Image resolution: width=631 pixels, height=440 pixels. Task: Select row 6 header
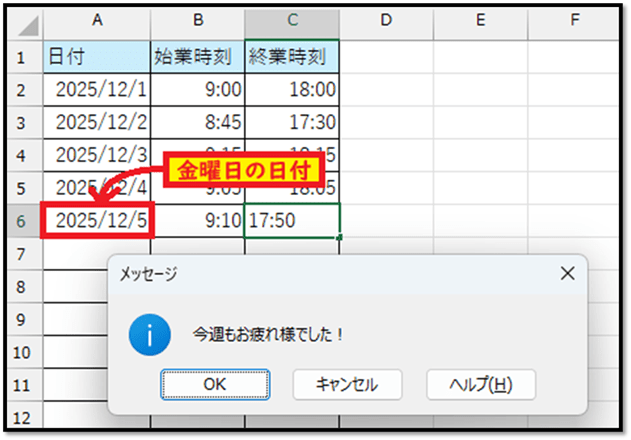click(22, 220)
